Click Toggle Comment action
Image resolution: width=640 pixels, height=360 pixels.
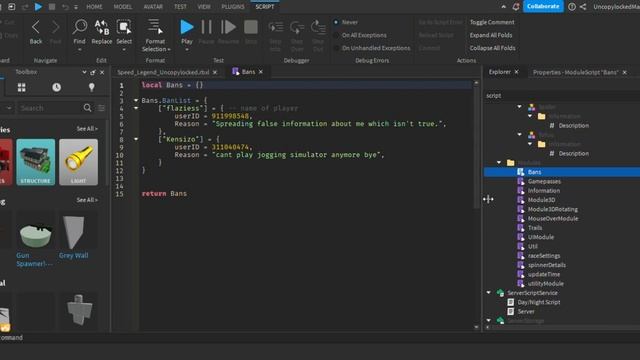492,22
